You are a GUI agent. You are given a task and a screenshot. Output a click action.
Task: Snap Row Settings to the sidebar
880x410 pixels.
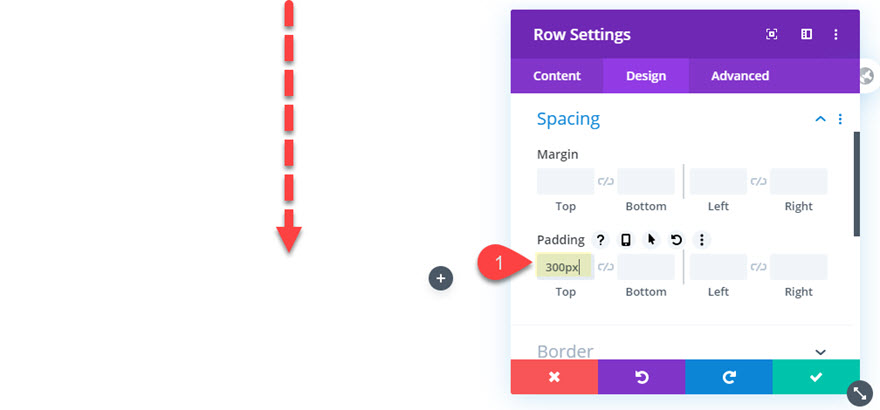[806, 35]
